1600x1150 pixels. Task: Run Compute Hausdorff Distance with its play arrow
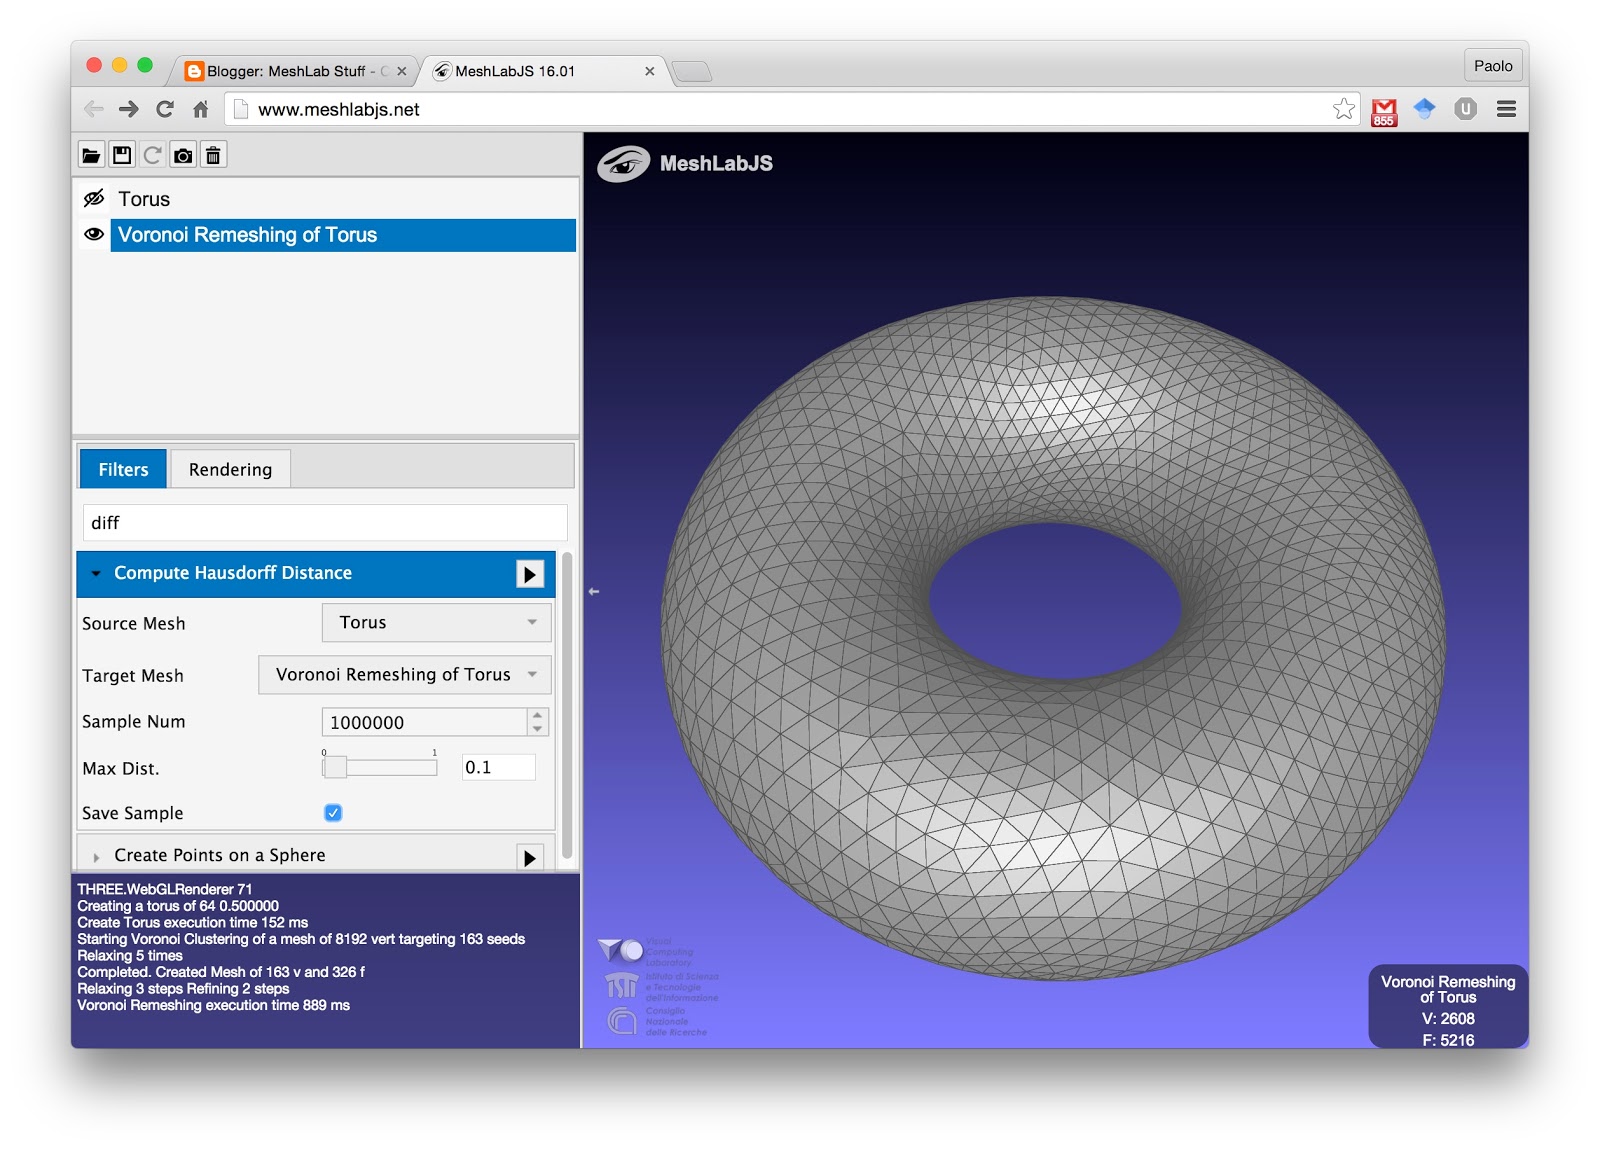coord(529,573)
